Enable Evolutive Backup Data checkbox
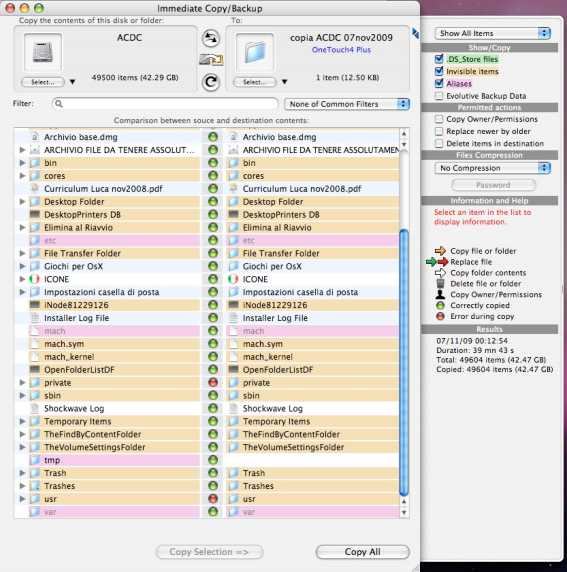 439,96
